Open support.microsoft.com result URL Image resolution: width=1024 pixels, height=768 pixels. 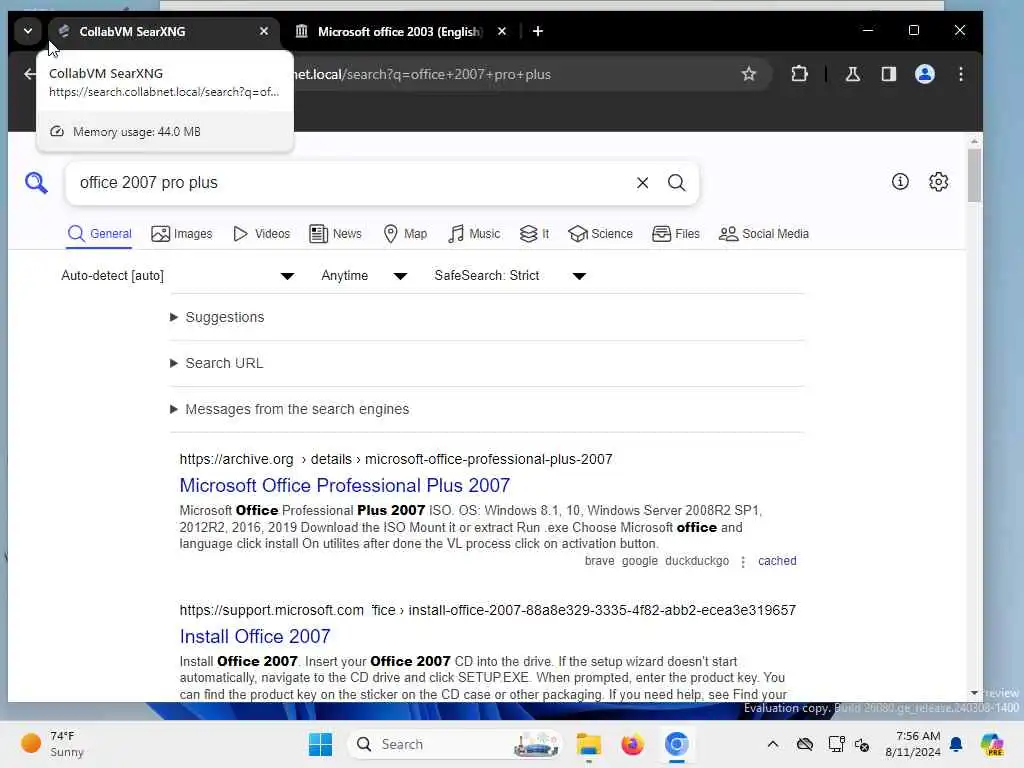pos(487,610)
